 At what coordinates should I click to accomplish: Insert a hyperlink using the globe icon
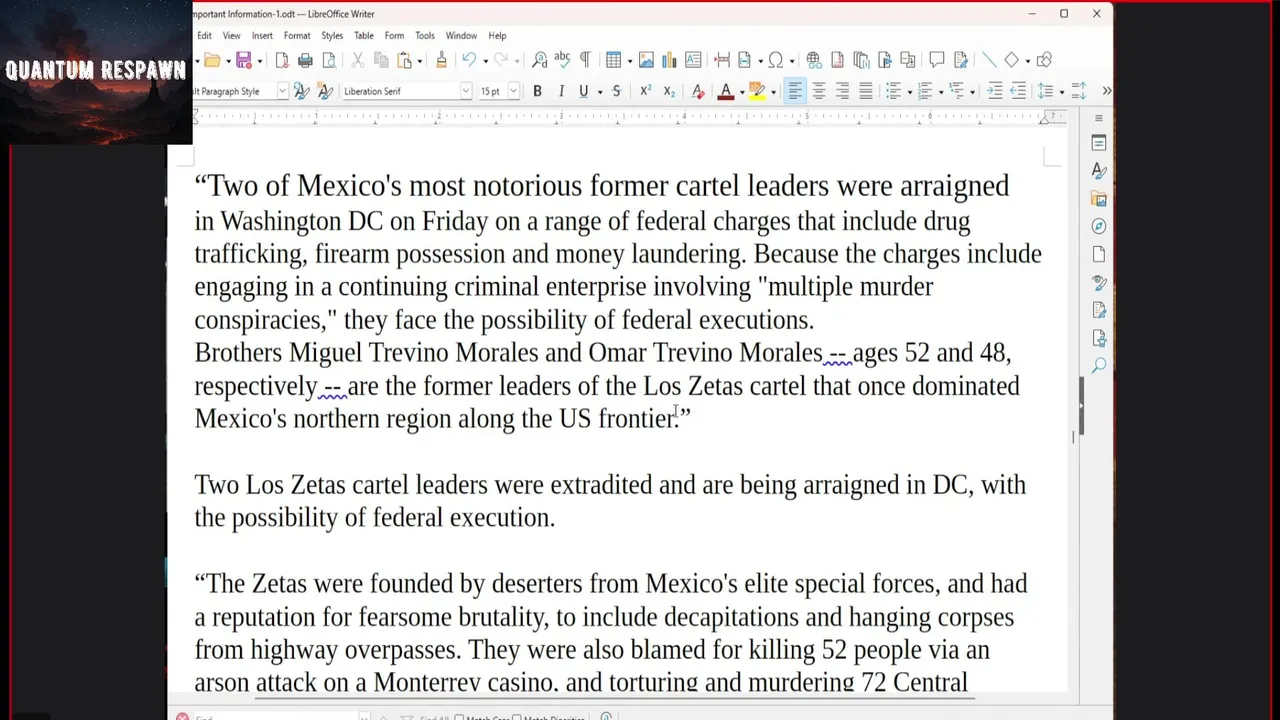tap(813, 60)
